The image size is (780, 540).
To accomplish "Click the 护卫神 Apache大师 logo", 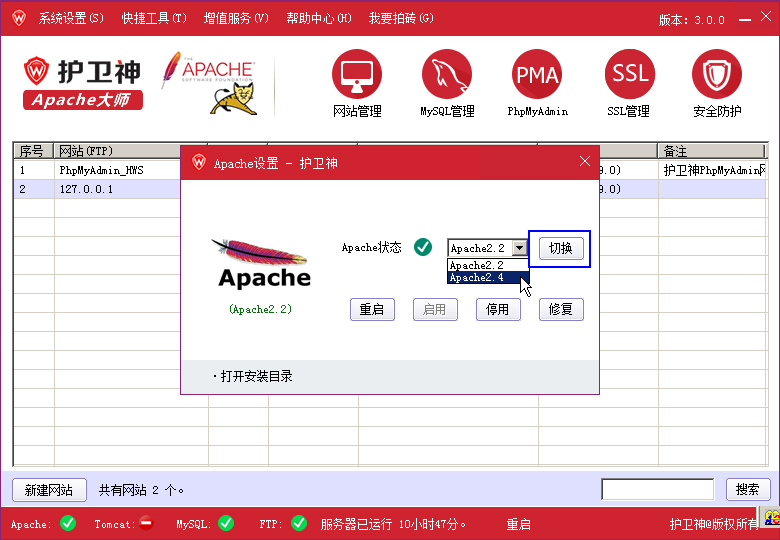I will pyautogui.click(x=83, y=83).
